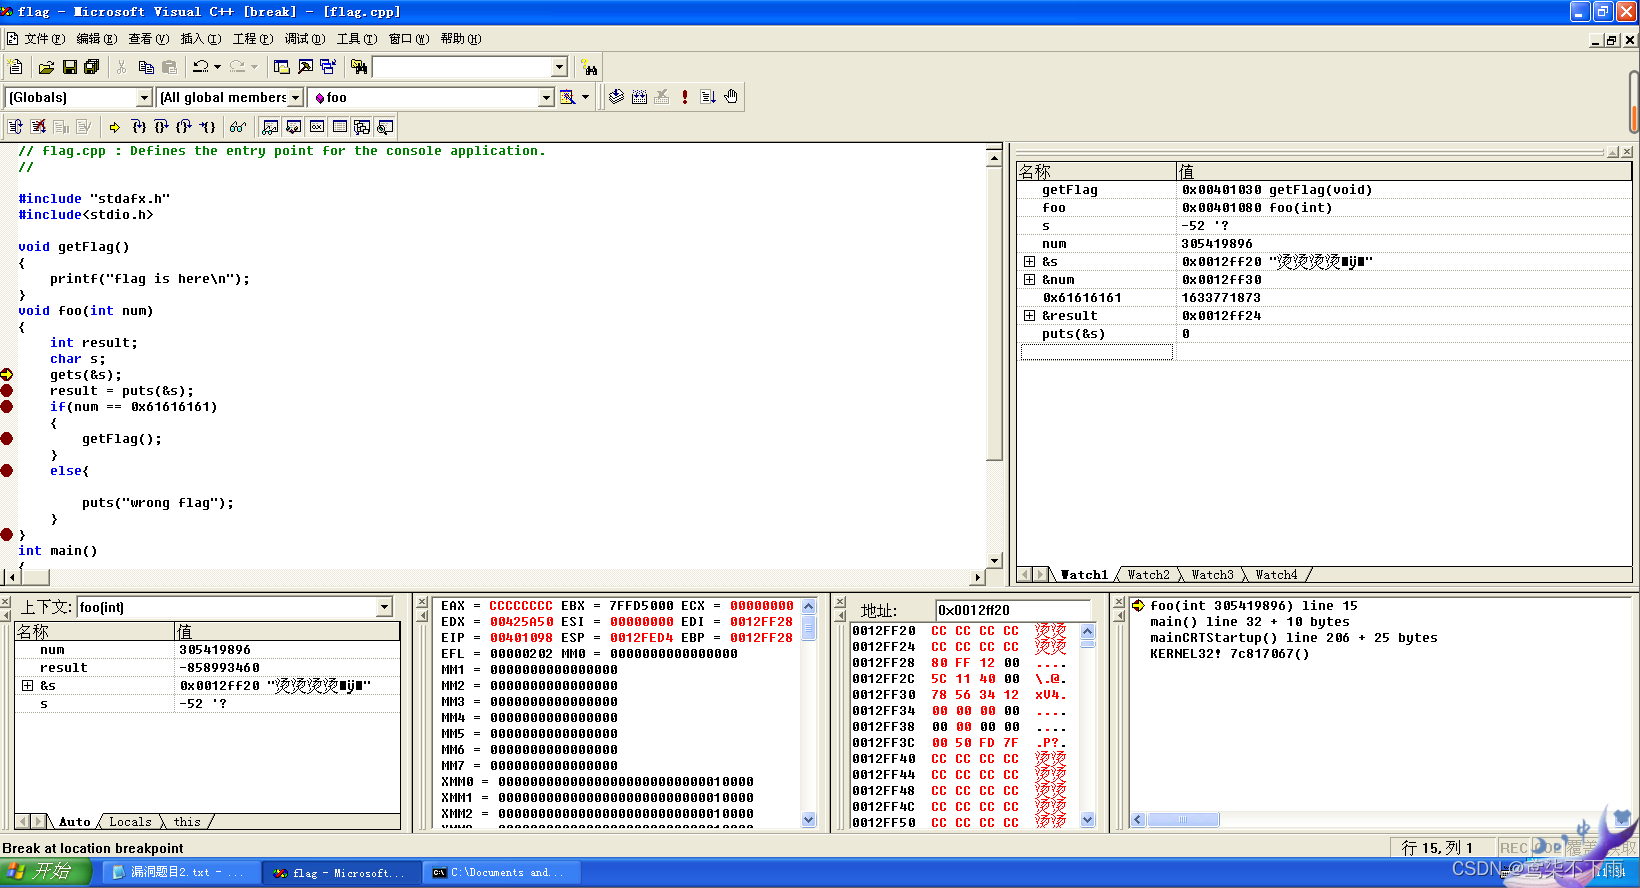Toggle the Disassembly window button
The width and height of the screenshot is (1640, 888).
pyautogui.click(x=385, y=127)
